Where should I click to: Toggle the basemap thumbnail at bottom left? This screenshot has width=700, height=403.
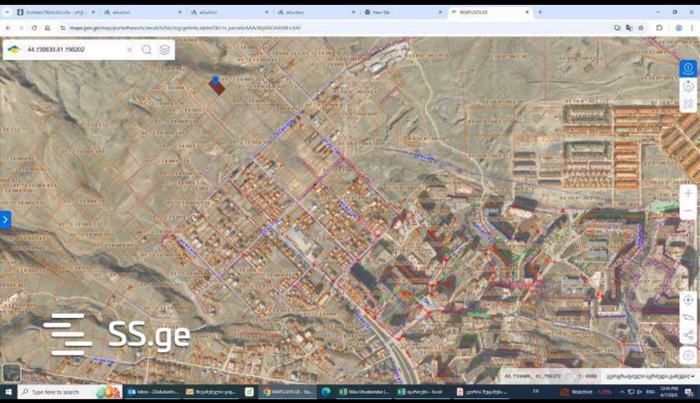click(11, 372)
